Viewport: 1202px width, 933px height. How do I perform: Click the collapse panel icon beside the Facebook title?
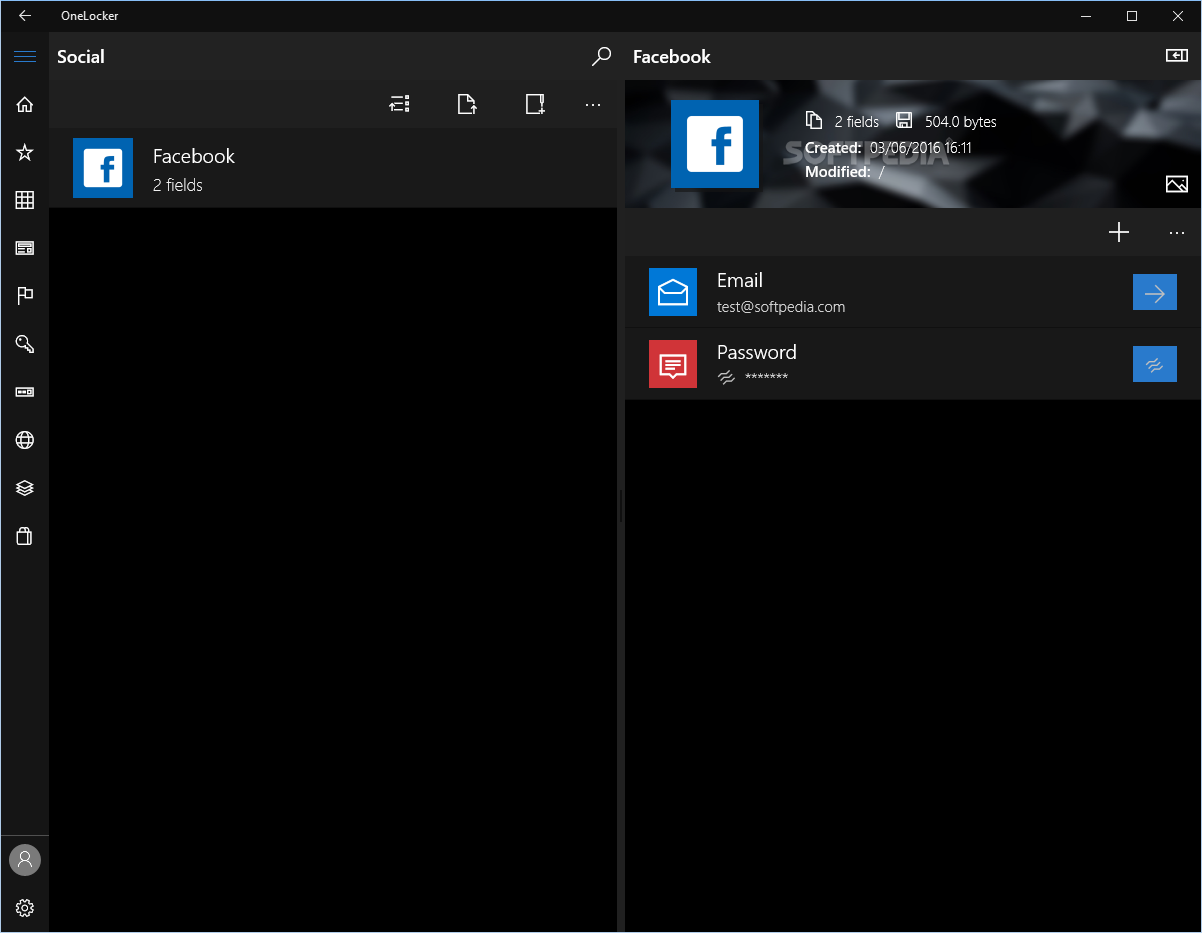pos(1177,56)
